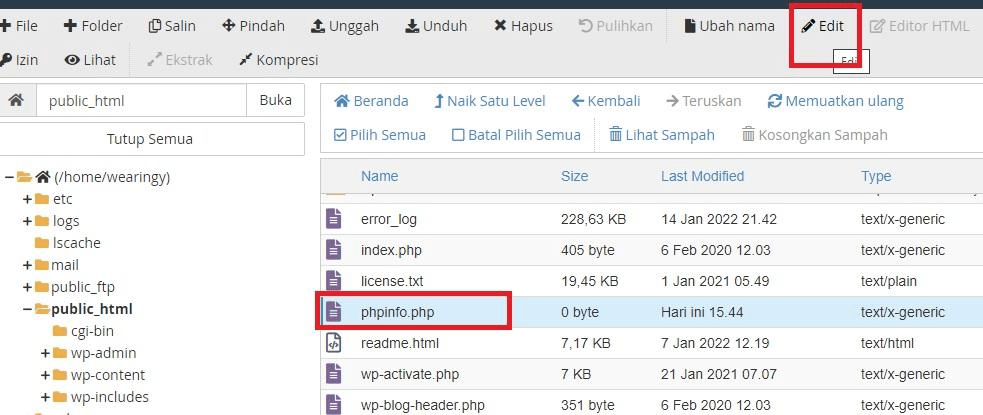Collapse the public_html folder tree node
983x415 pixels.
[x=27, y=309]
